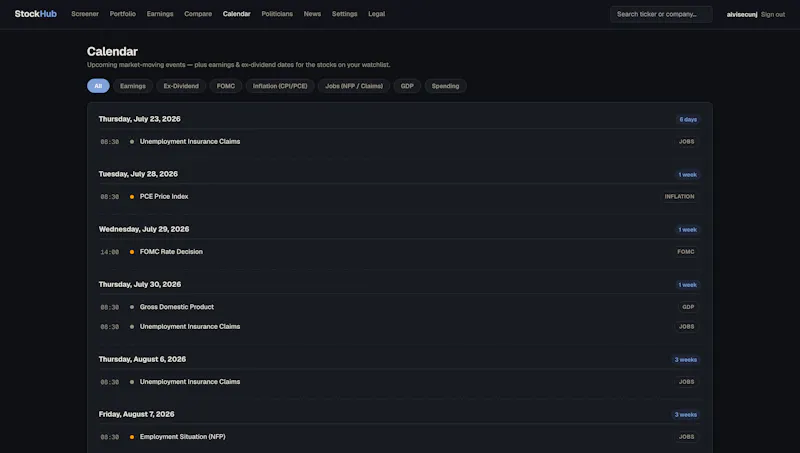Filter by Inflation (CPI/PCE)
This screenshot has height=453, width=800.
[280, 86]
